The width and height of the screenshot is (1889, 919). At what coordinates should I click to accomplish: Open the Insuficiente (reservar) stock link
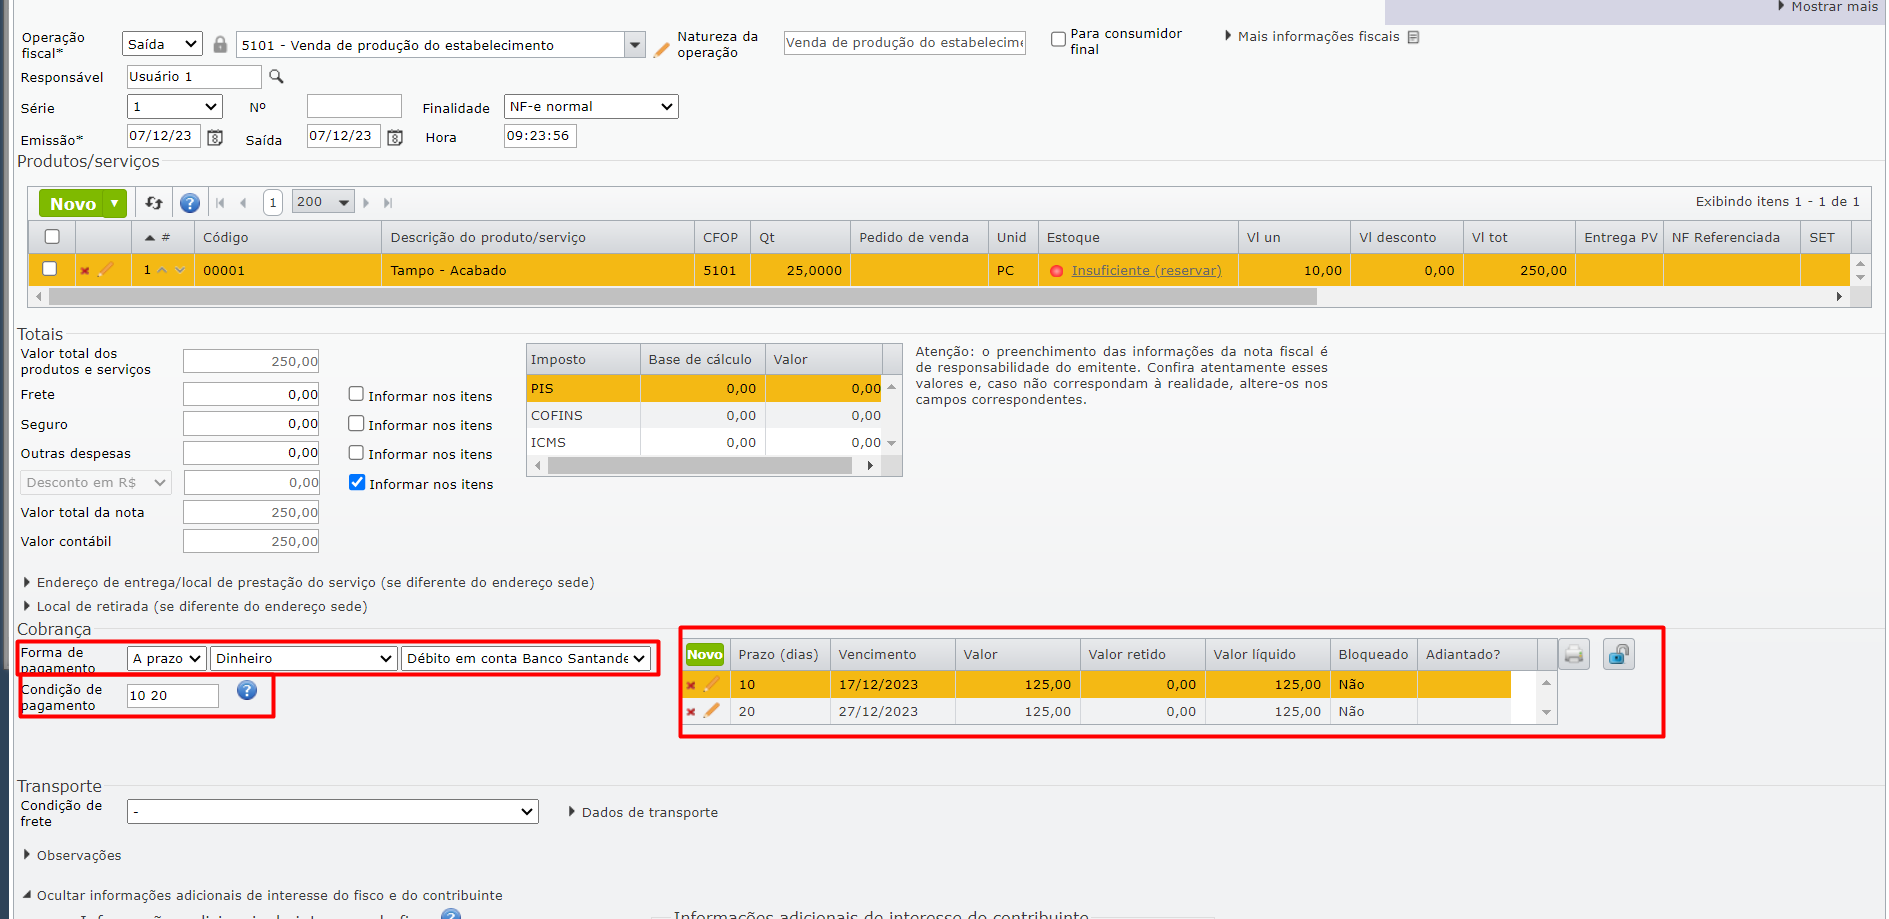pos(1146,271)
